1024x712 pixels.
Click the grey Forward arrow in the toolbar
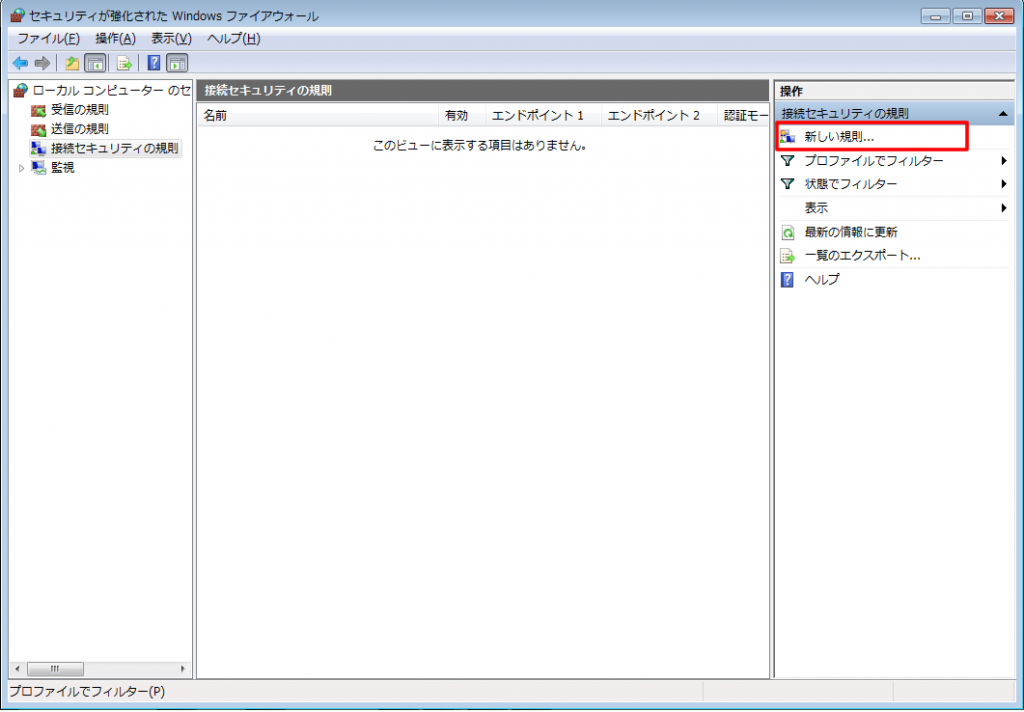click(x=42, y=63)
